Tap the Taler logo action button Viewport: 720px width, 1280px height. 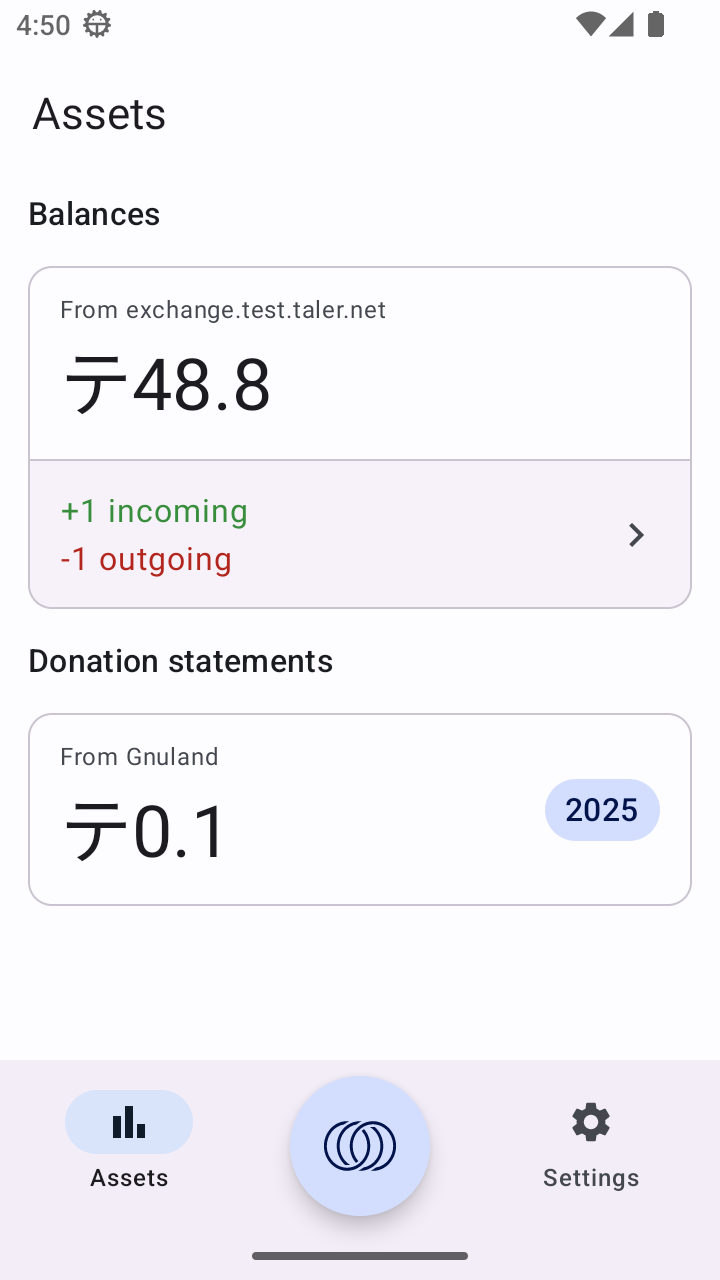(x=360, y=1146)
